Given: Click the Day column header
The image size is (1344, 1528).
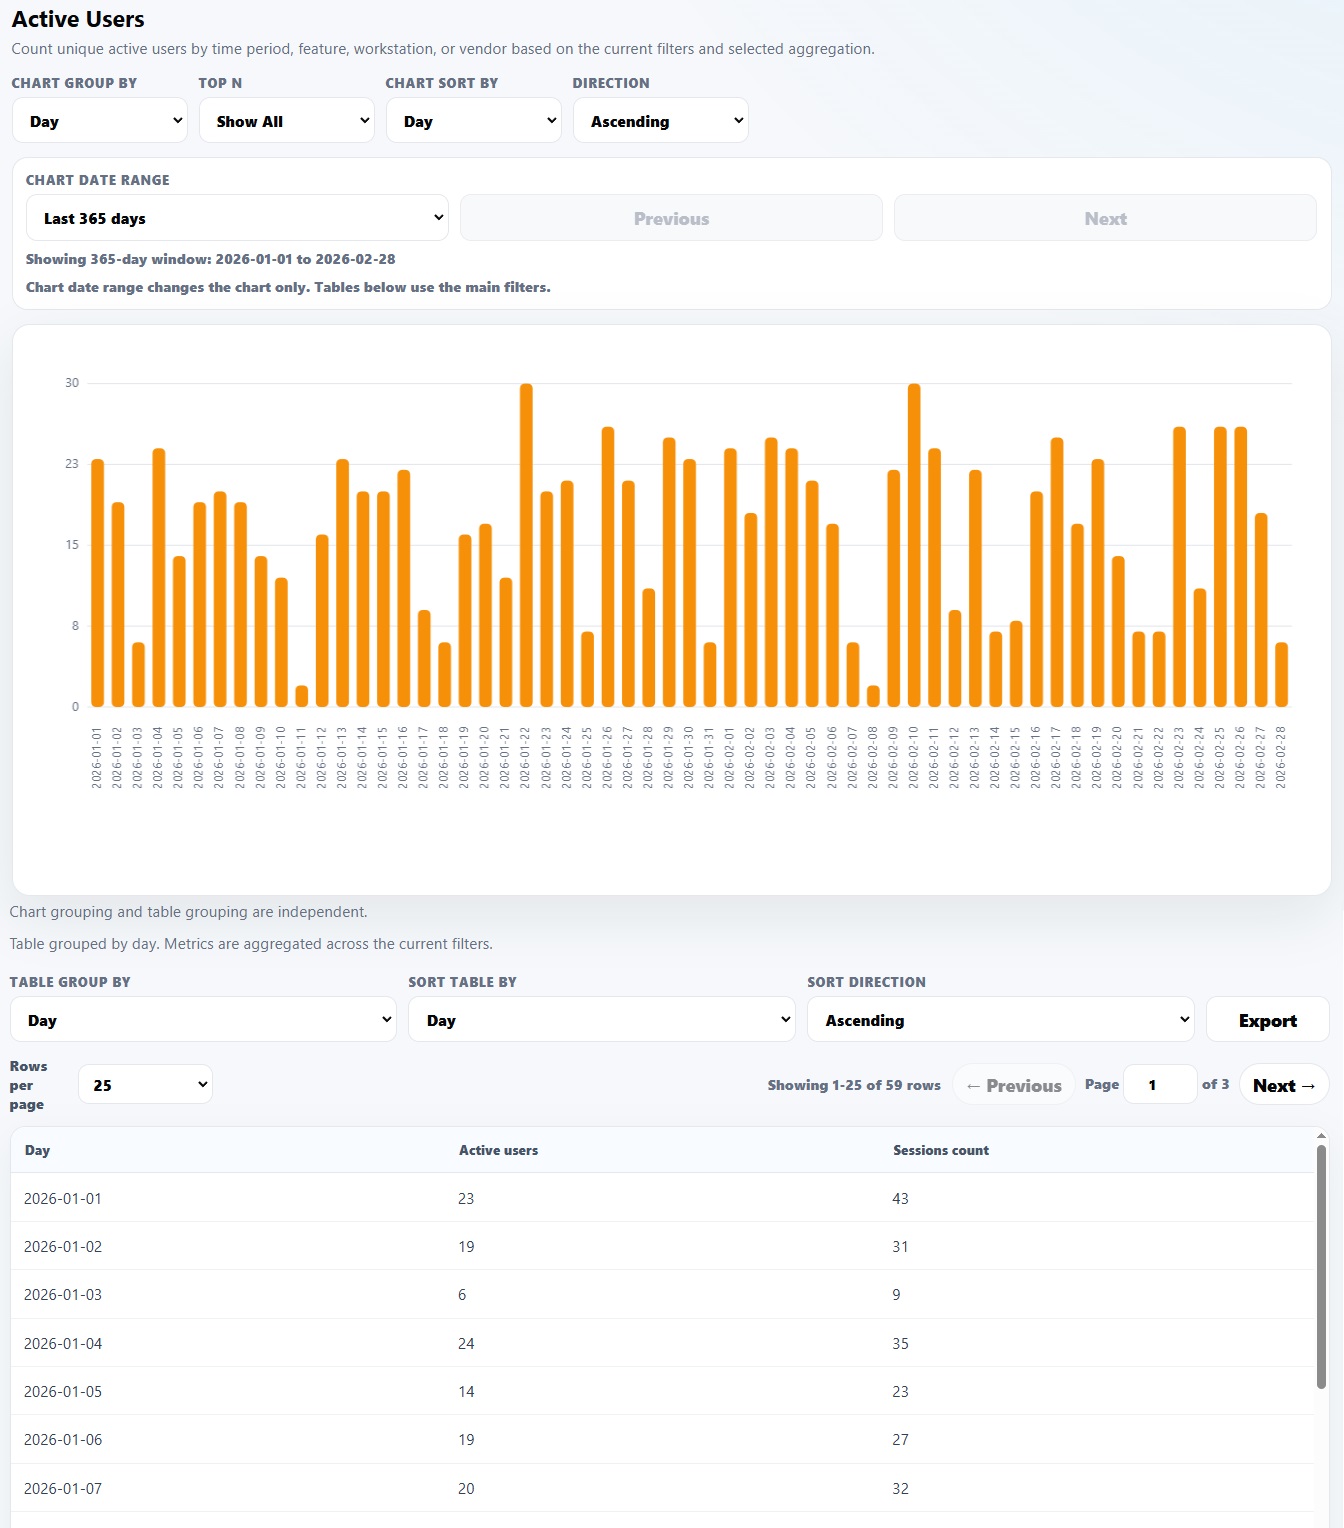Looking at the screenshot, I should tap(38, 1150).
